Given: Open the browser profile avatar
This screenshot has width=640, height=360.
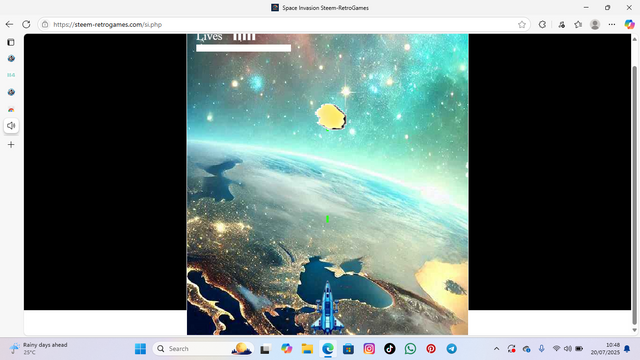Looking at the screenshot, I should 595,24.
